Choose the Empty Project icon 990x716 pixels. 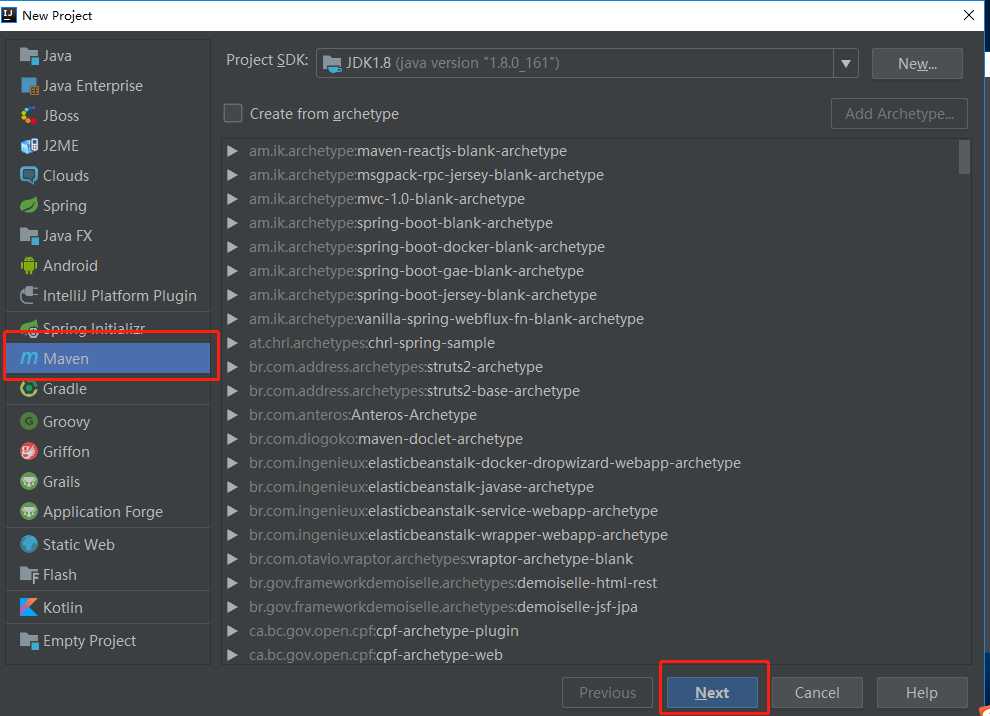click(29, 641)
